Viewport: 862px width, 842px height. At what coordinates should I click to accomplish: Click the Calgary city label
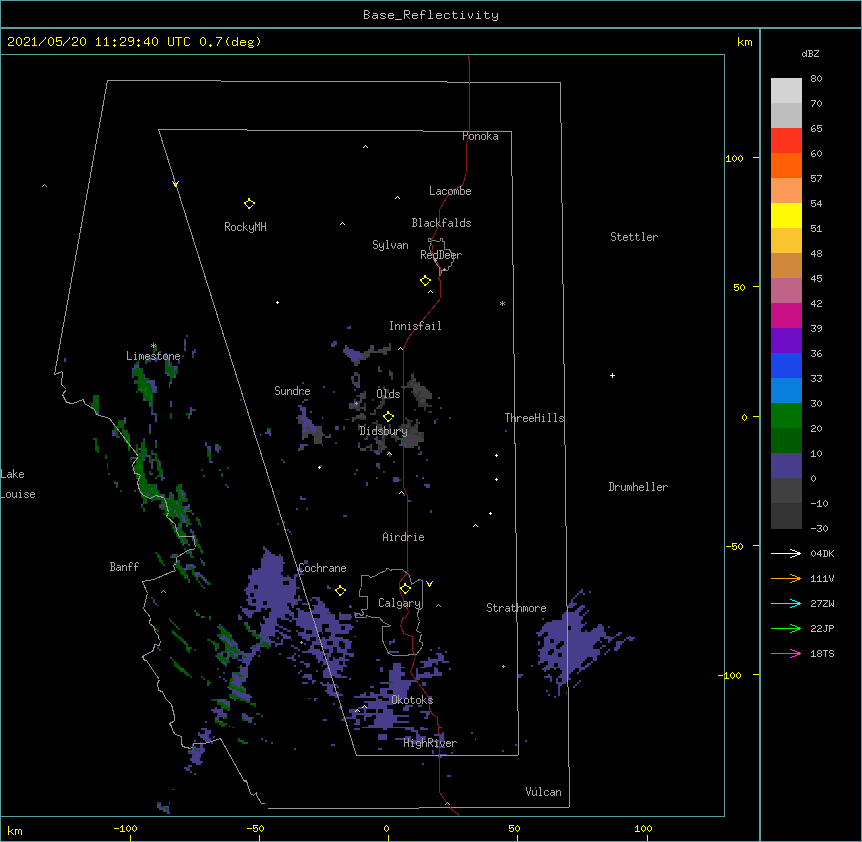400,603
